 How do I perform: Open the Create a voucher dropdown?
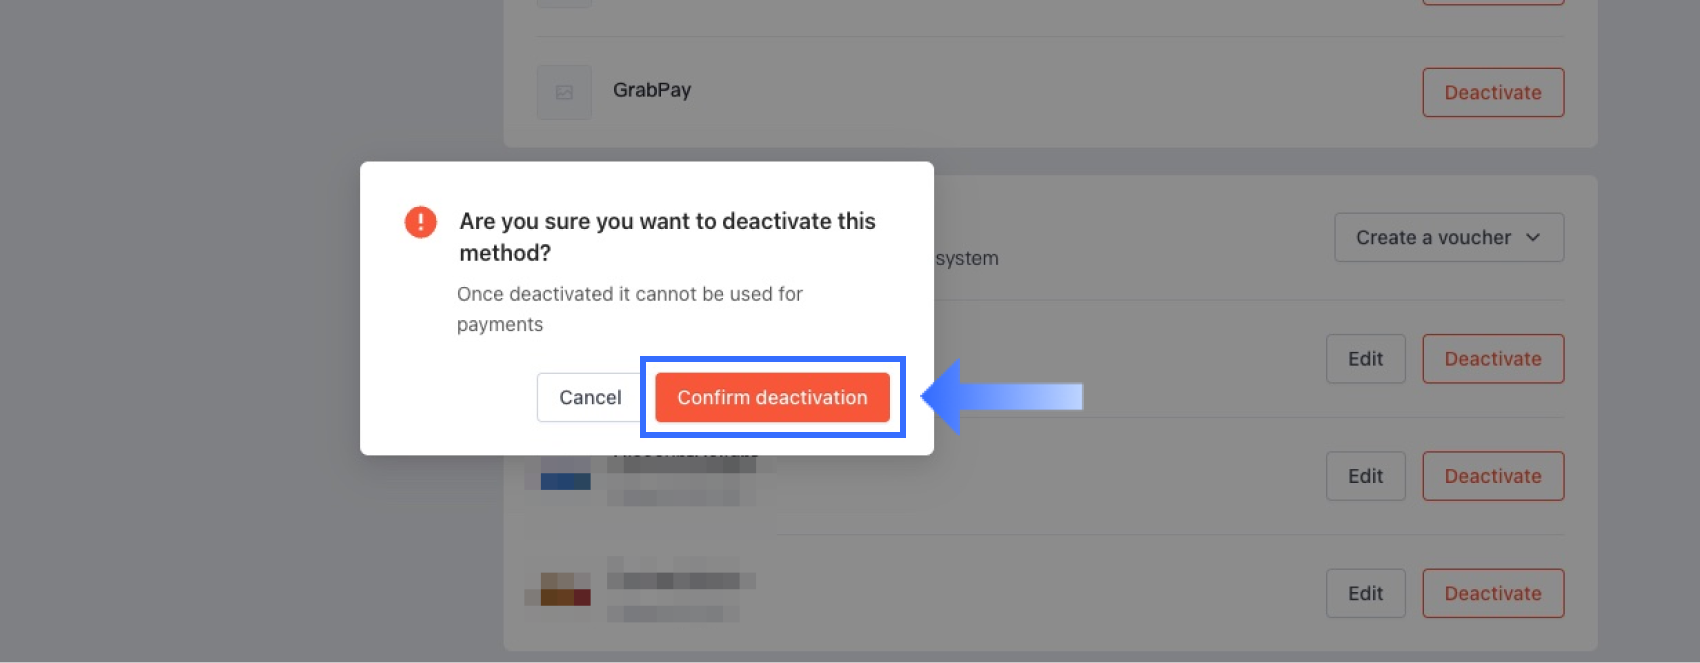(x=1448, y=237)
